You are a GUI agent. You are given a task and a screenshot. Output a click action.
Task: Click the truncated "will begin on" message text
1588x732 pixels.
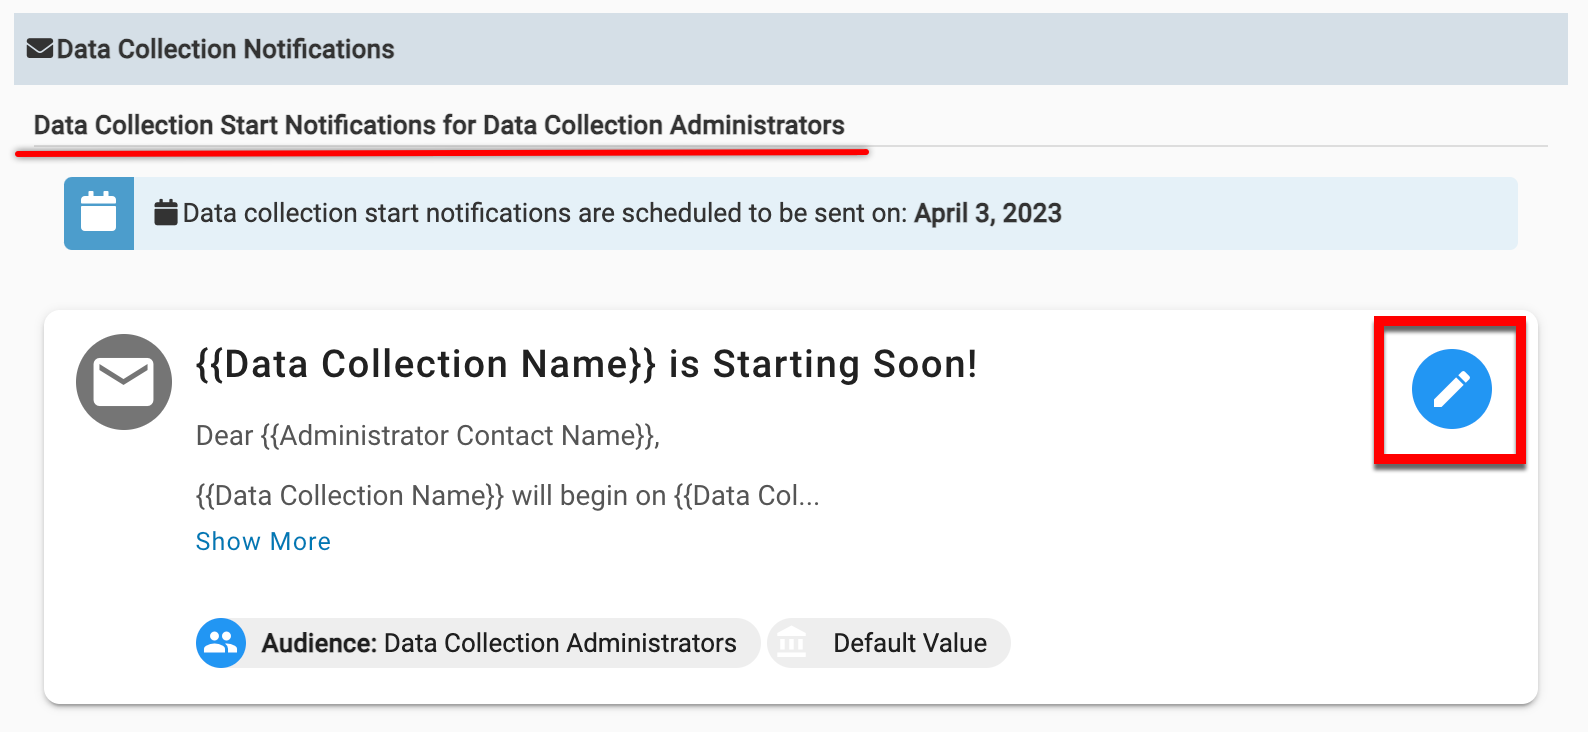click(x=507, y=496)
